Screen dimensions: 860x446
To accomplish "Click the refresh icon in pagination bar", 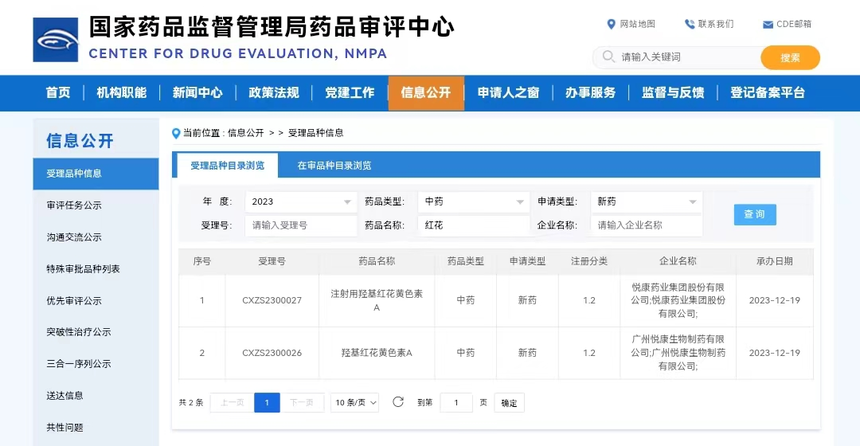I will 398,402.
